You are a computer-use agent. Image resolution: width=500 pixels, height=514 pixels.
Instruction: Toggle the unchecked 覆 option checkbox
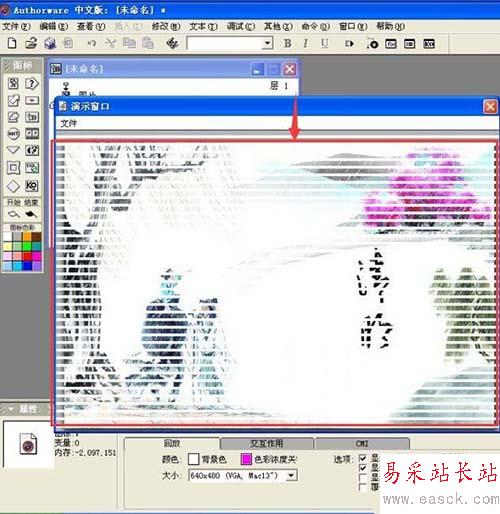363,487
